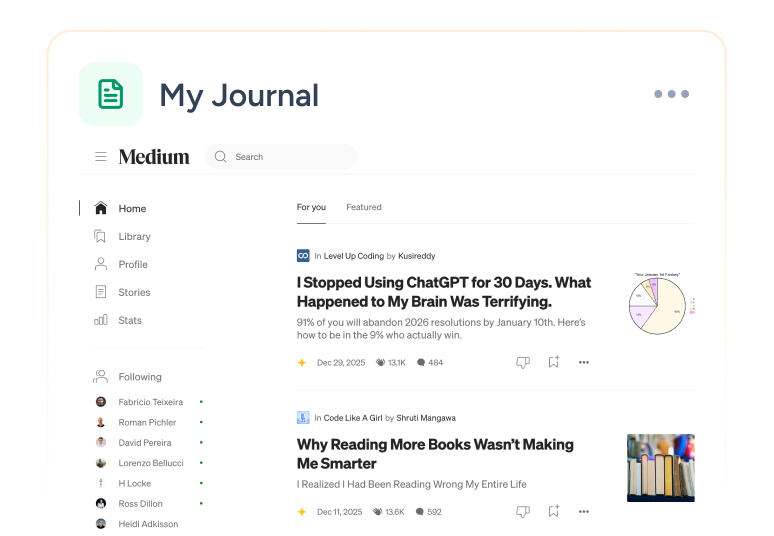Click the Code Like A Girl publication icon
Viewport: 774px width, 536px height.
click(x=303, y=418)
